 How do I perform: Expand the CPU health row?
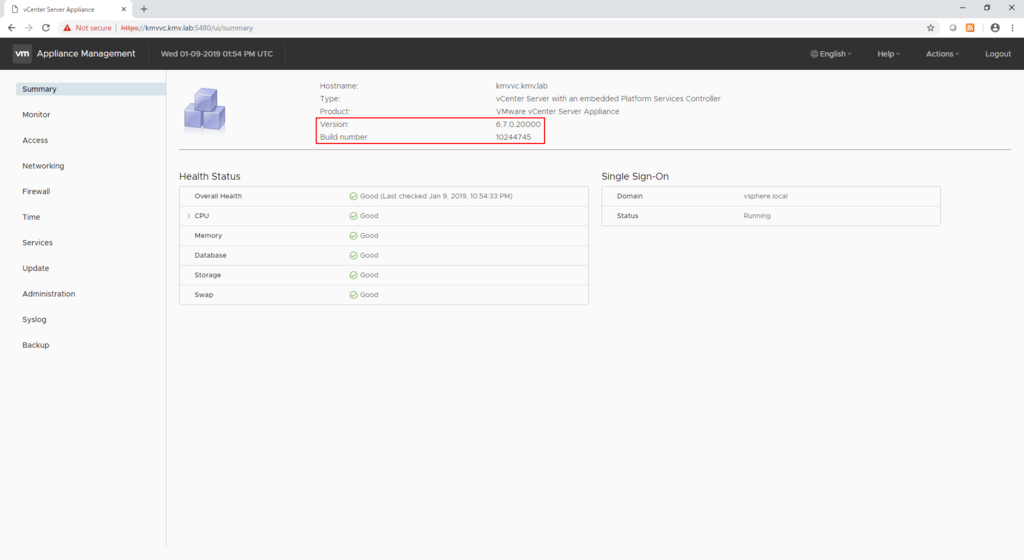(x=189, y=216)
